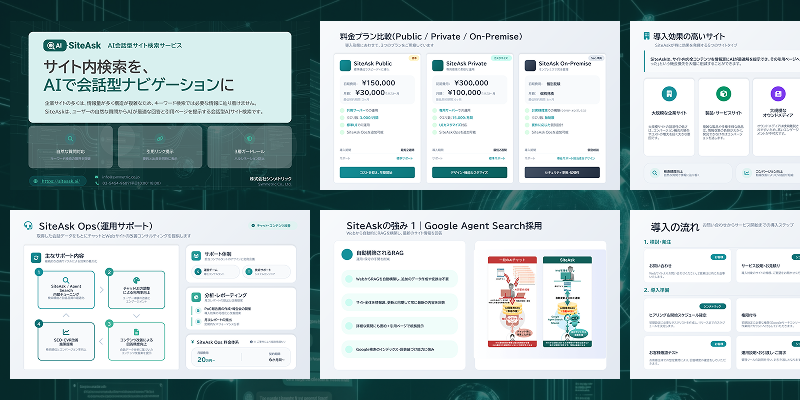
Task: Click the SiteAskの強み 1 slide title
Action: point(444,226)
